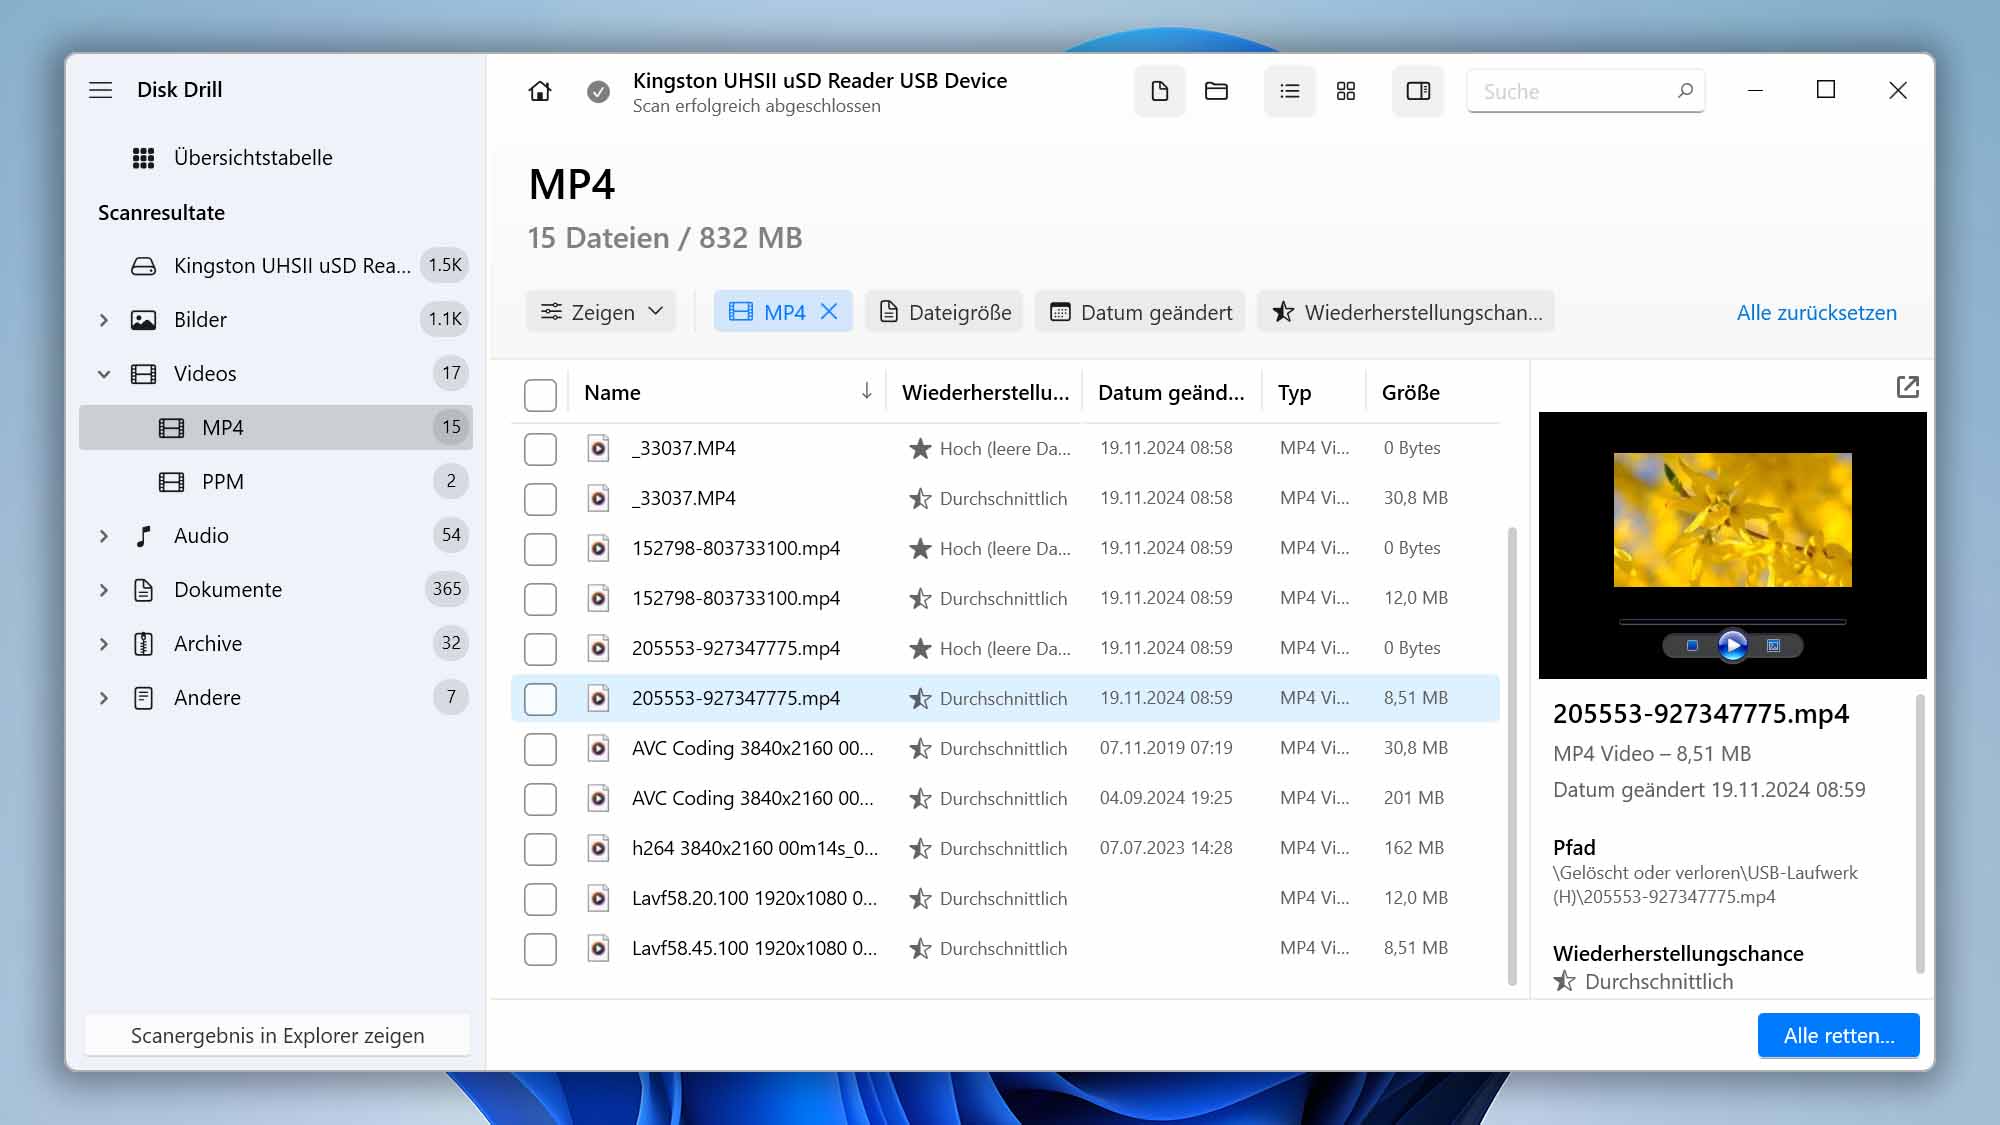Collapse the Videos tree node
The height and width of the screenshot is (1125, 2000).
point(104,374)
